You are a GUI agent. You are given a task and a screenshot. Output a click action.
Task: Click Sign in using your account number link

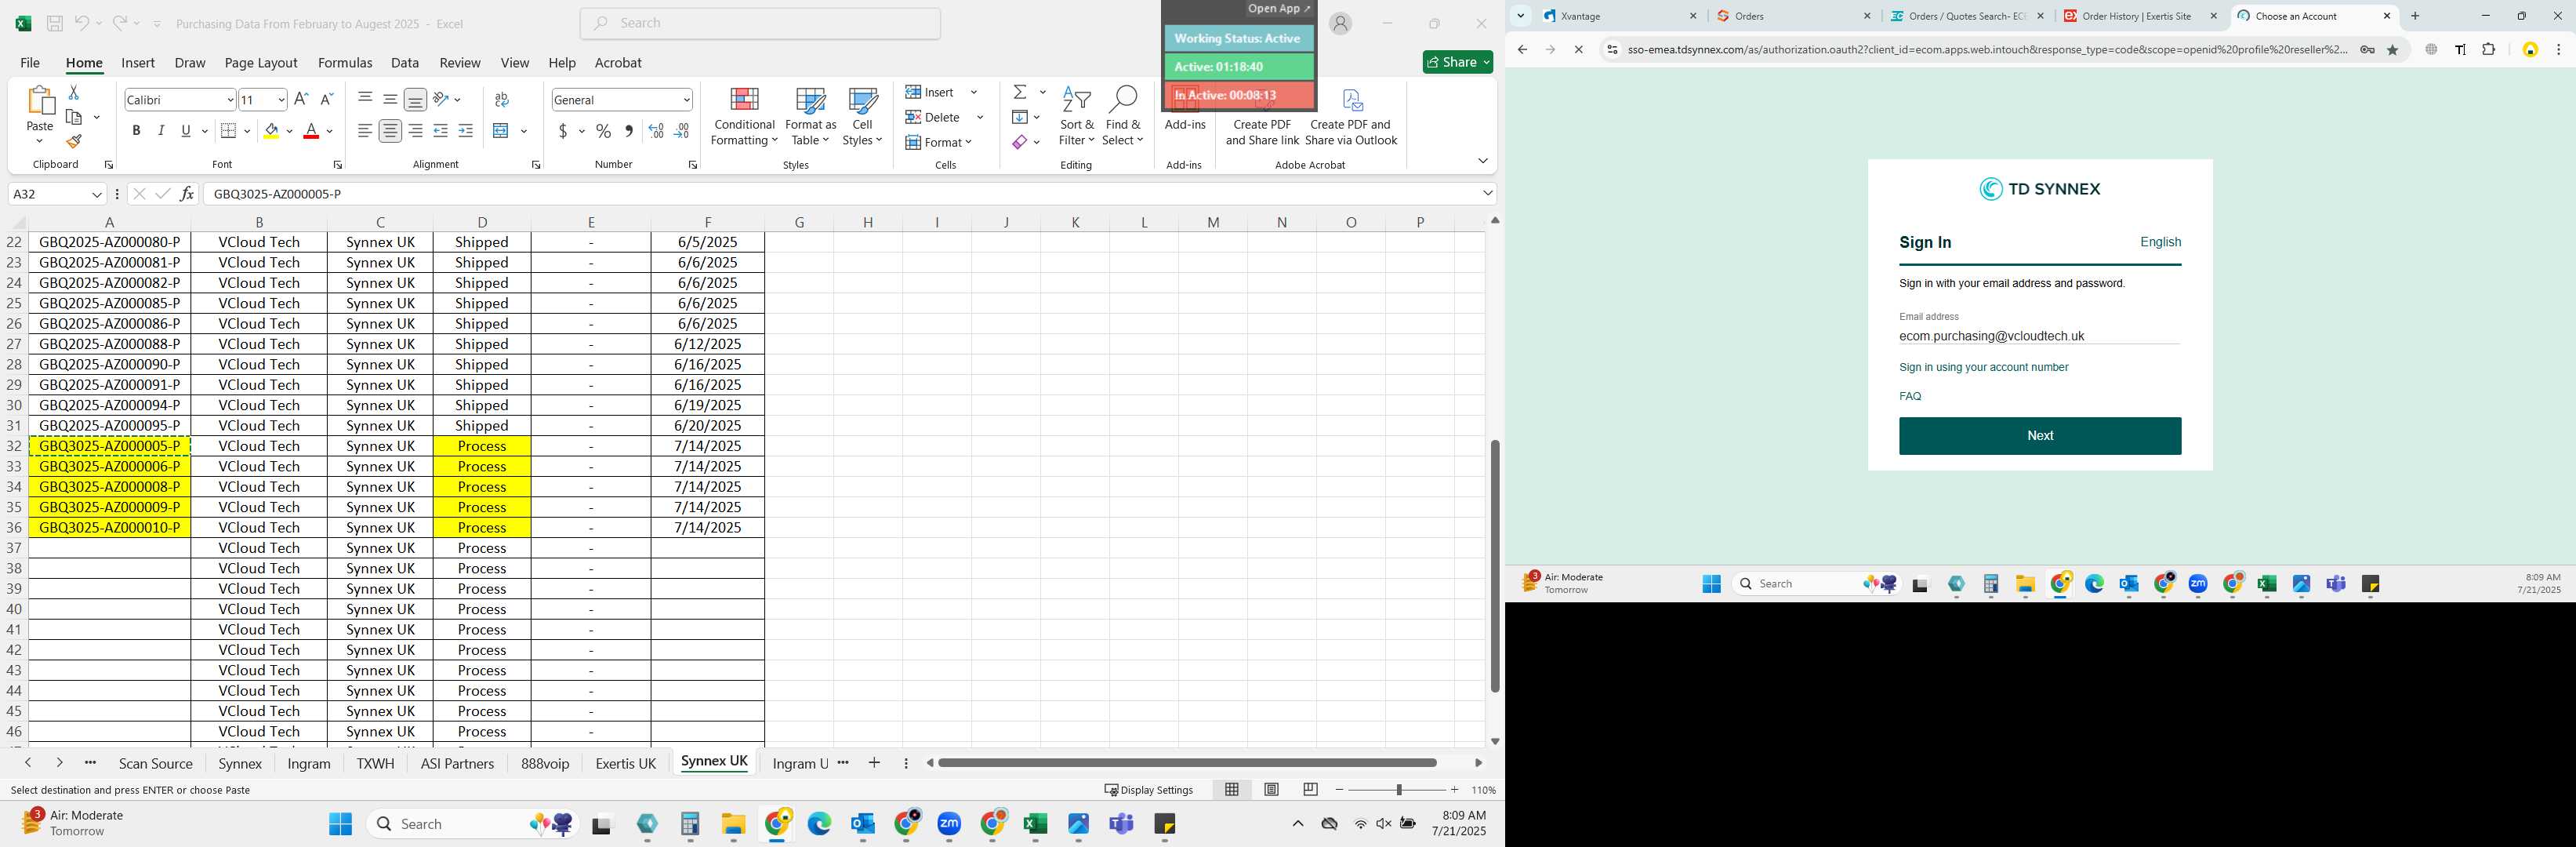click(1983, 367)
